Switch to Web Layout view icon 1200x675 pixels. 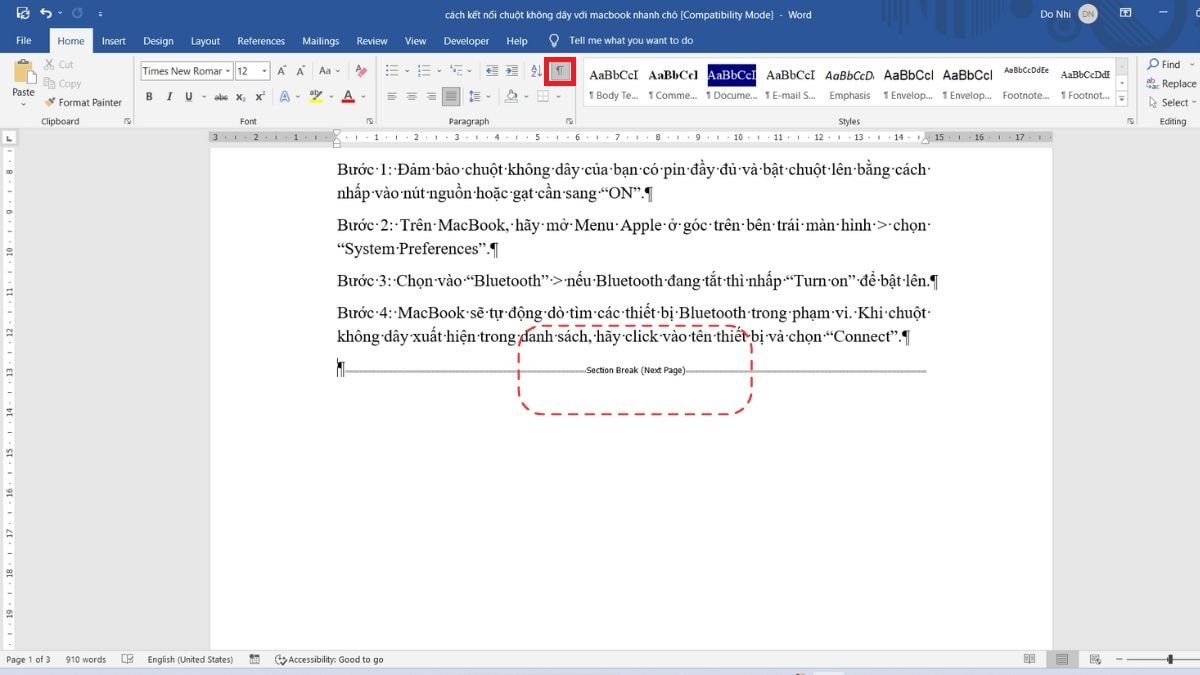pos(1095,660)
